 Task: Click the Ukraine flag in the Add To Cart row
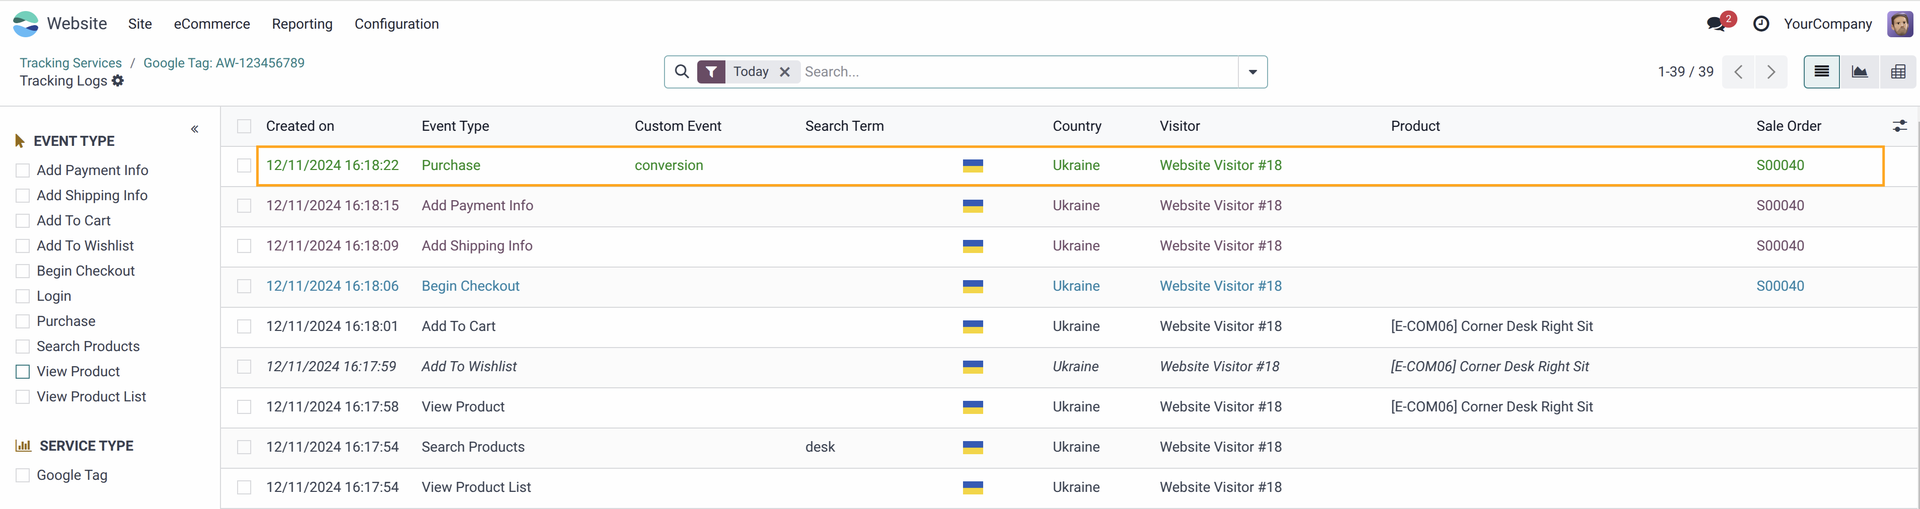pos(973,327)
